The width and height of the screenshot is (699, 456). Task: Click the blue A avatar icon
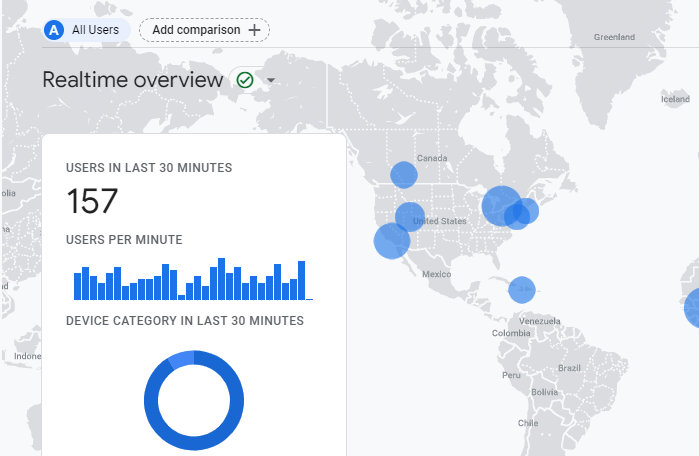(54, 30)
